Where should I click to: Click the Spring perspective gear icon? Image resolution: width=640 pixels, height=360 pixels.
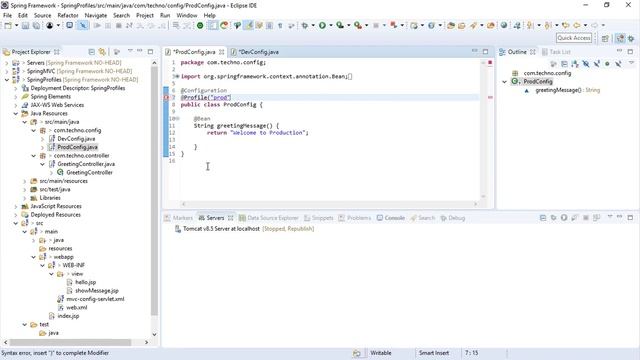pos(631,38)
